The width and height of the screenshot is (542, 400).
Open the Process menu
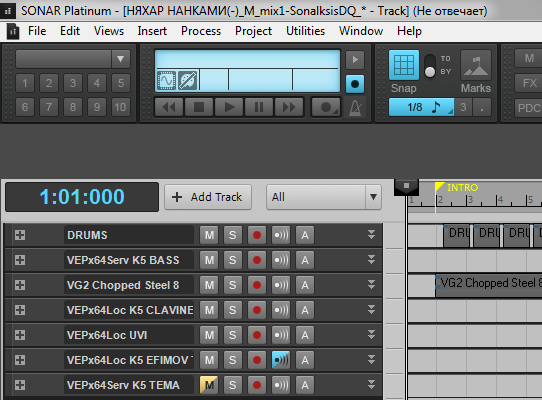(201, 31)
